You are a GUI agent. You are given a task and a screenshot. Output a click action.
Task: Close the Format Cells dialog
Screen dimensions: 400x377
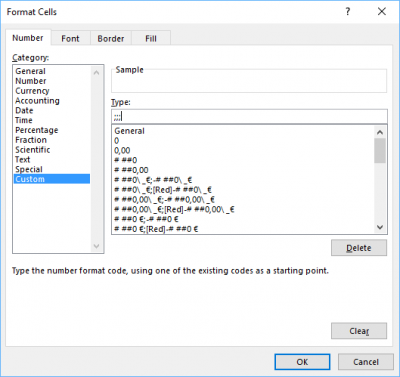click(382, 12)
